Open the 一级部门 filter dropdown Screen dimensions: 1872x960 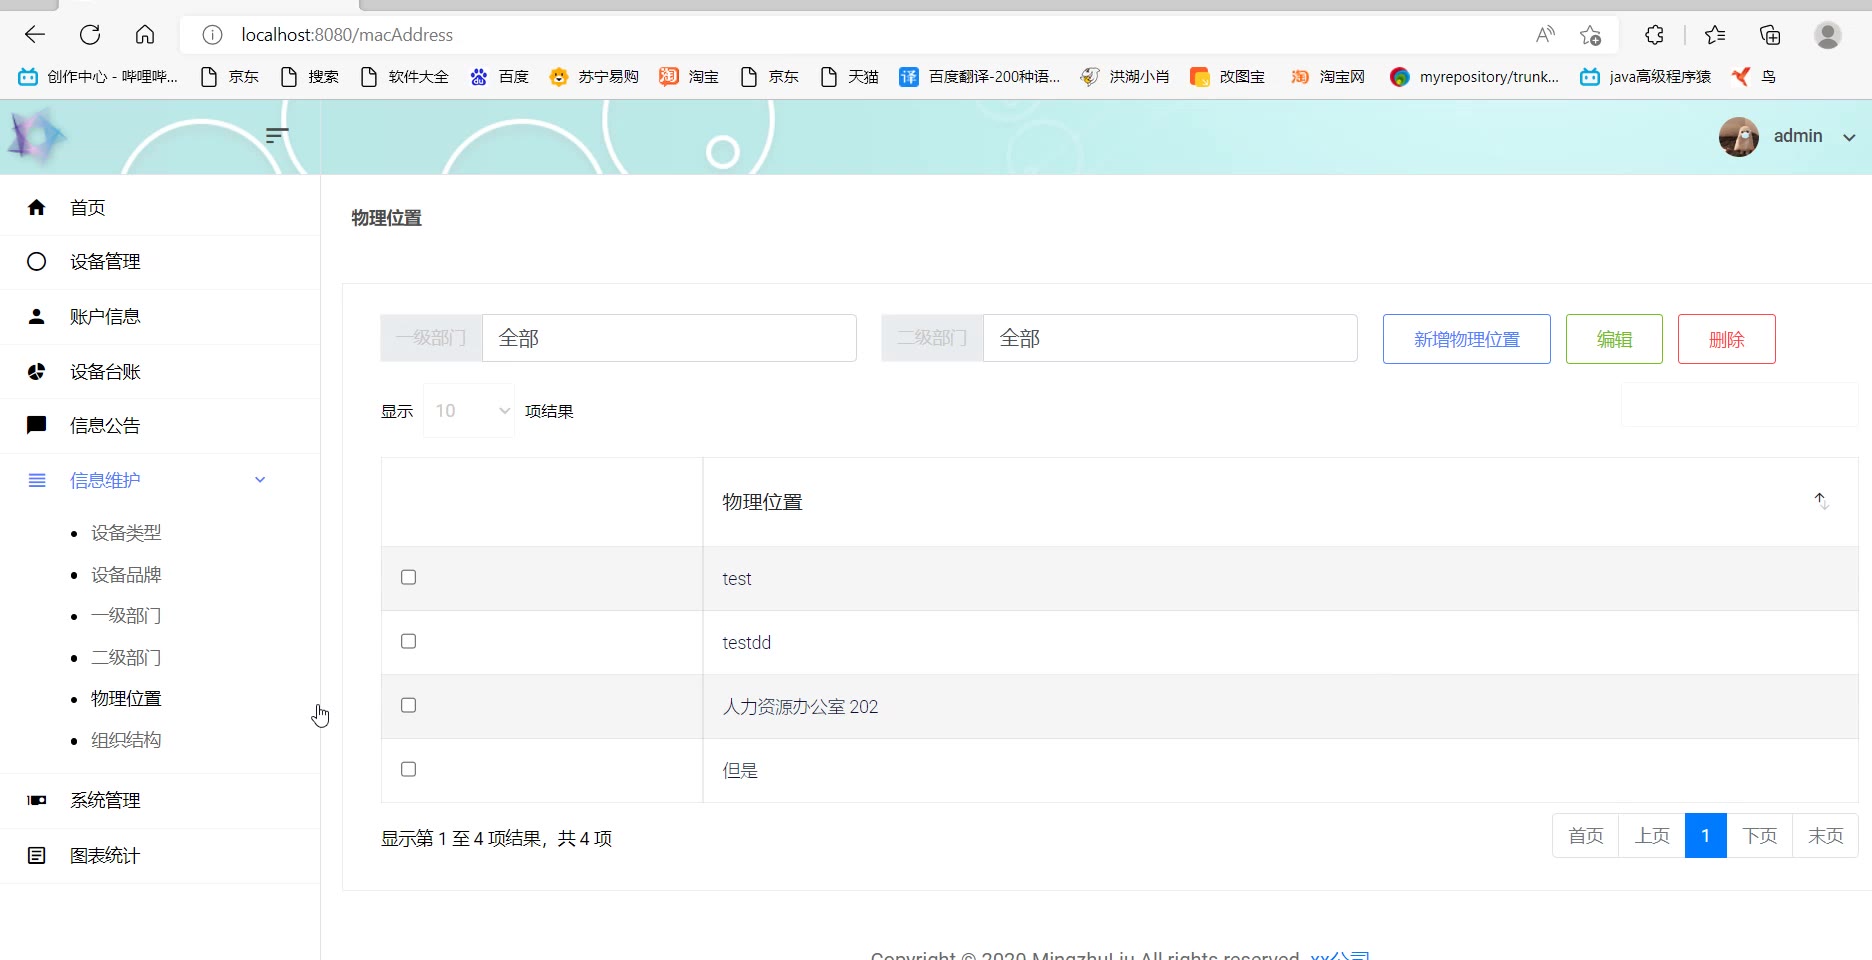pos(669,338)
